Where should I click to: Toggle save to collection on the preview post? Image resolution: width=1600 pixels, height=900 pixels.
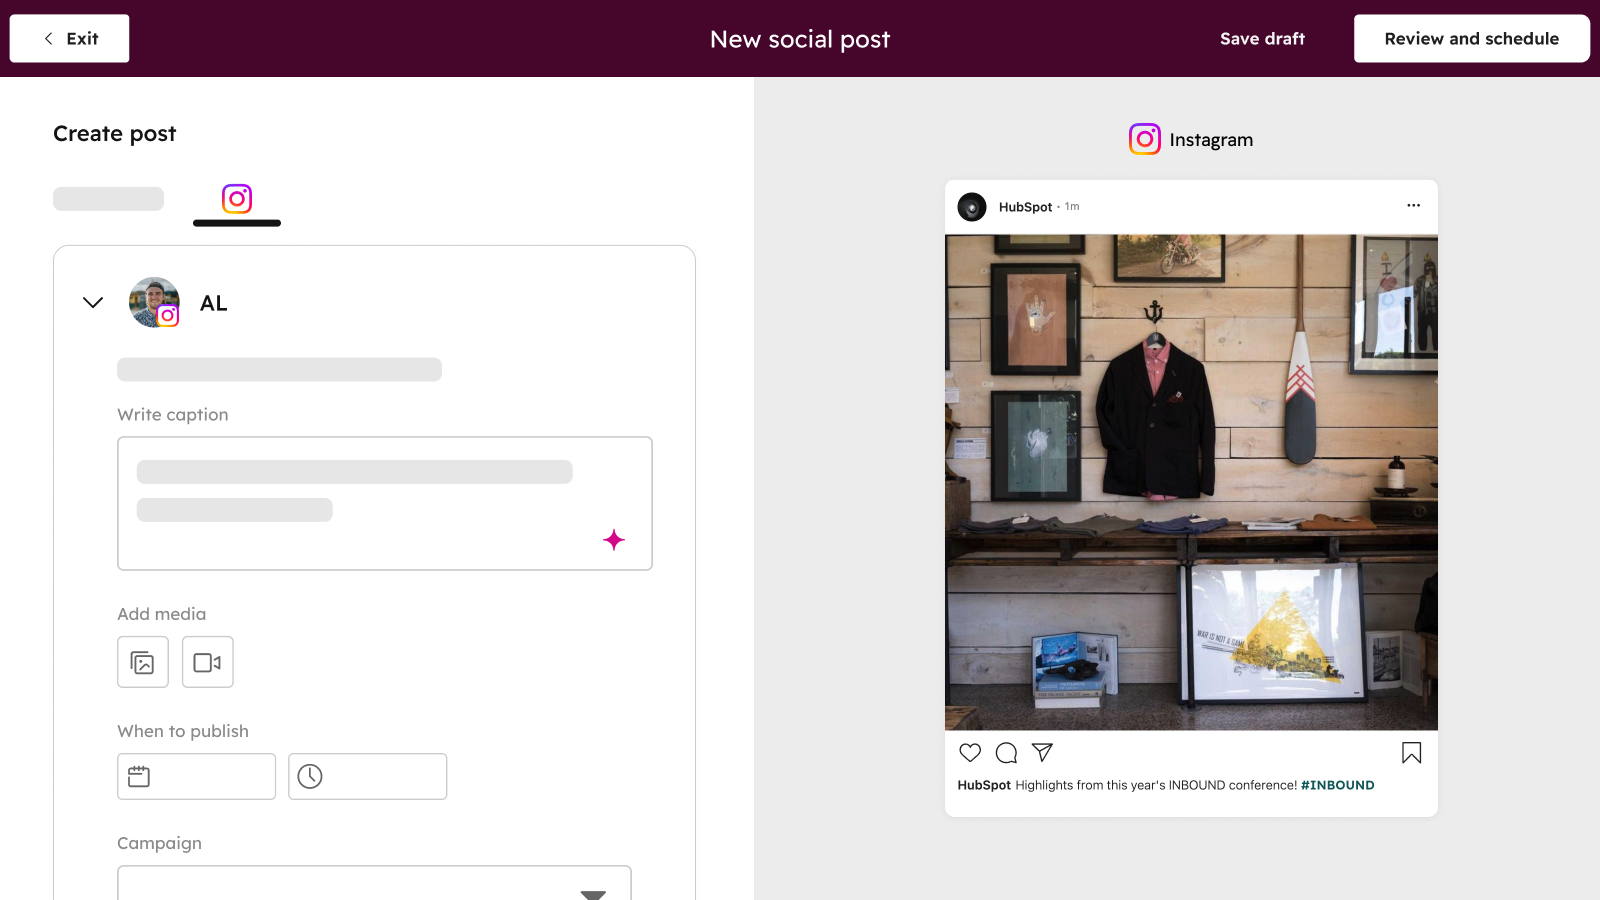point(1412,752)
